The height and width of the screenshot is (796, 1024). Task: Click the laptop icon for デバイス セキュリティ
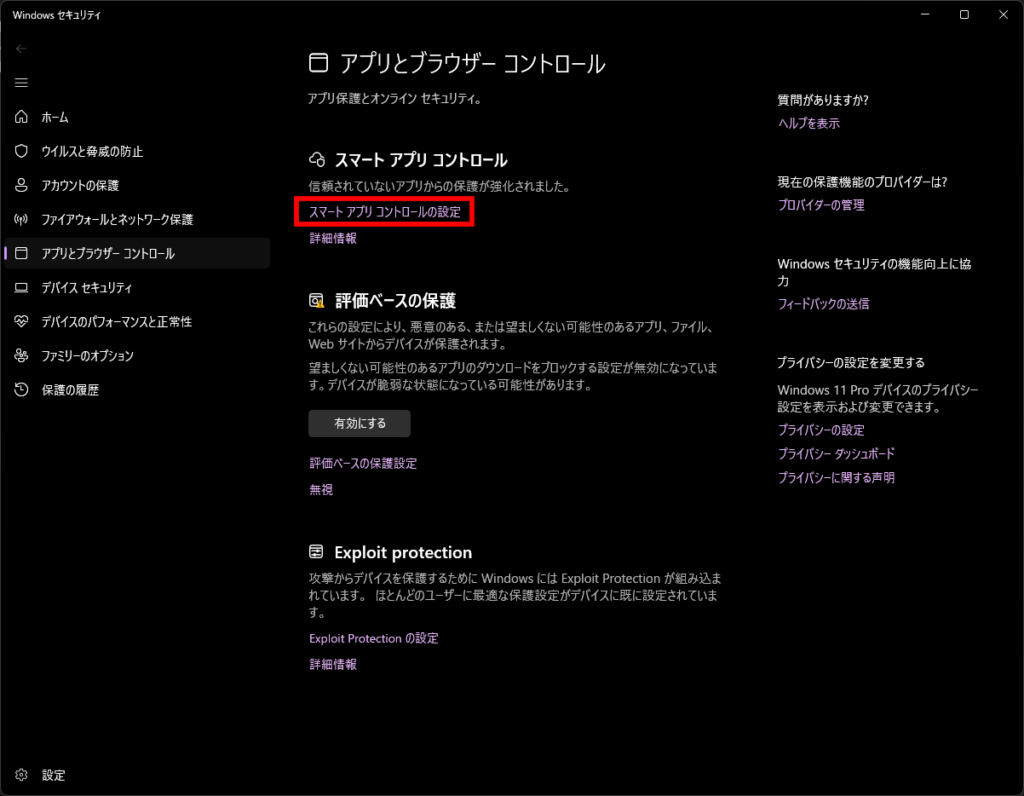pos(22,287)
